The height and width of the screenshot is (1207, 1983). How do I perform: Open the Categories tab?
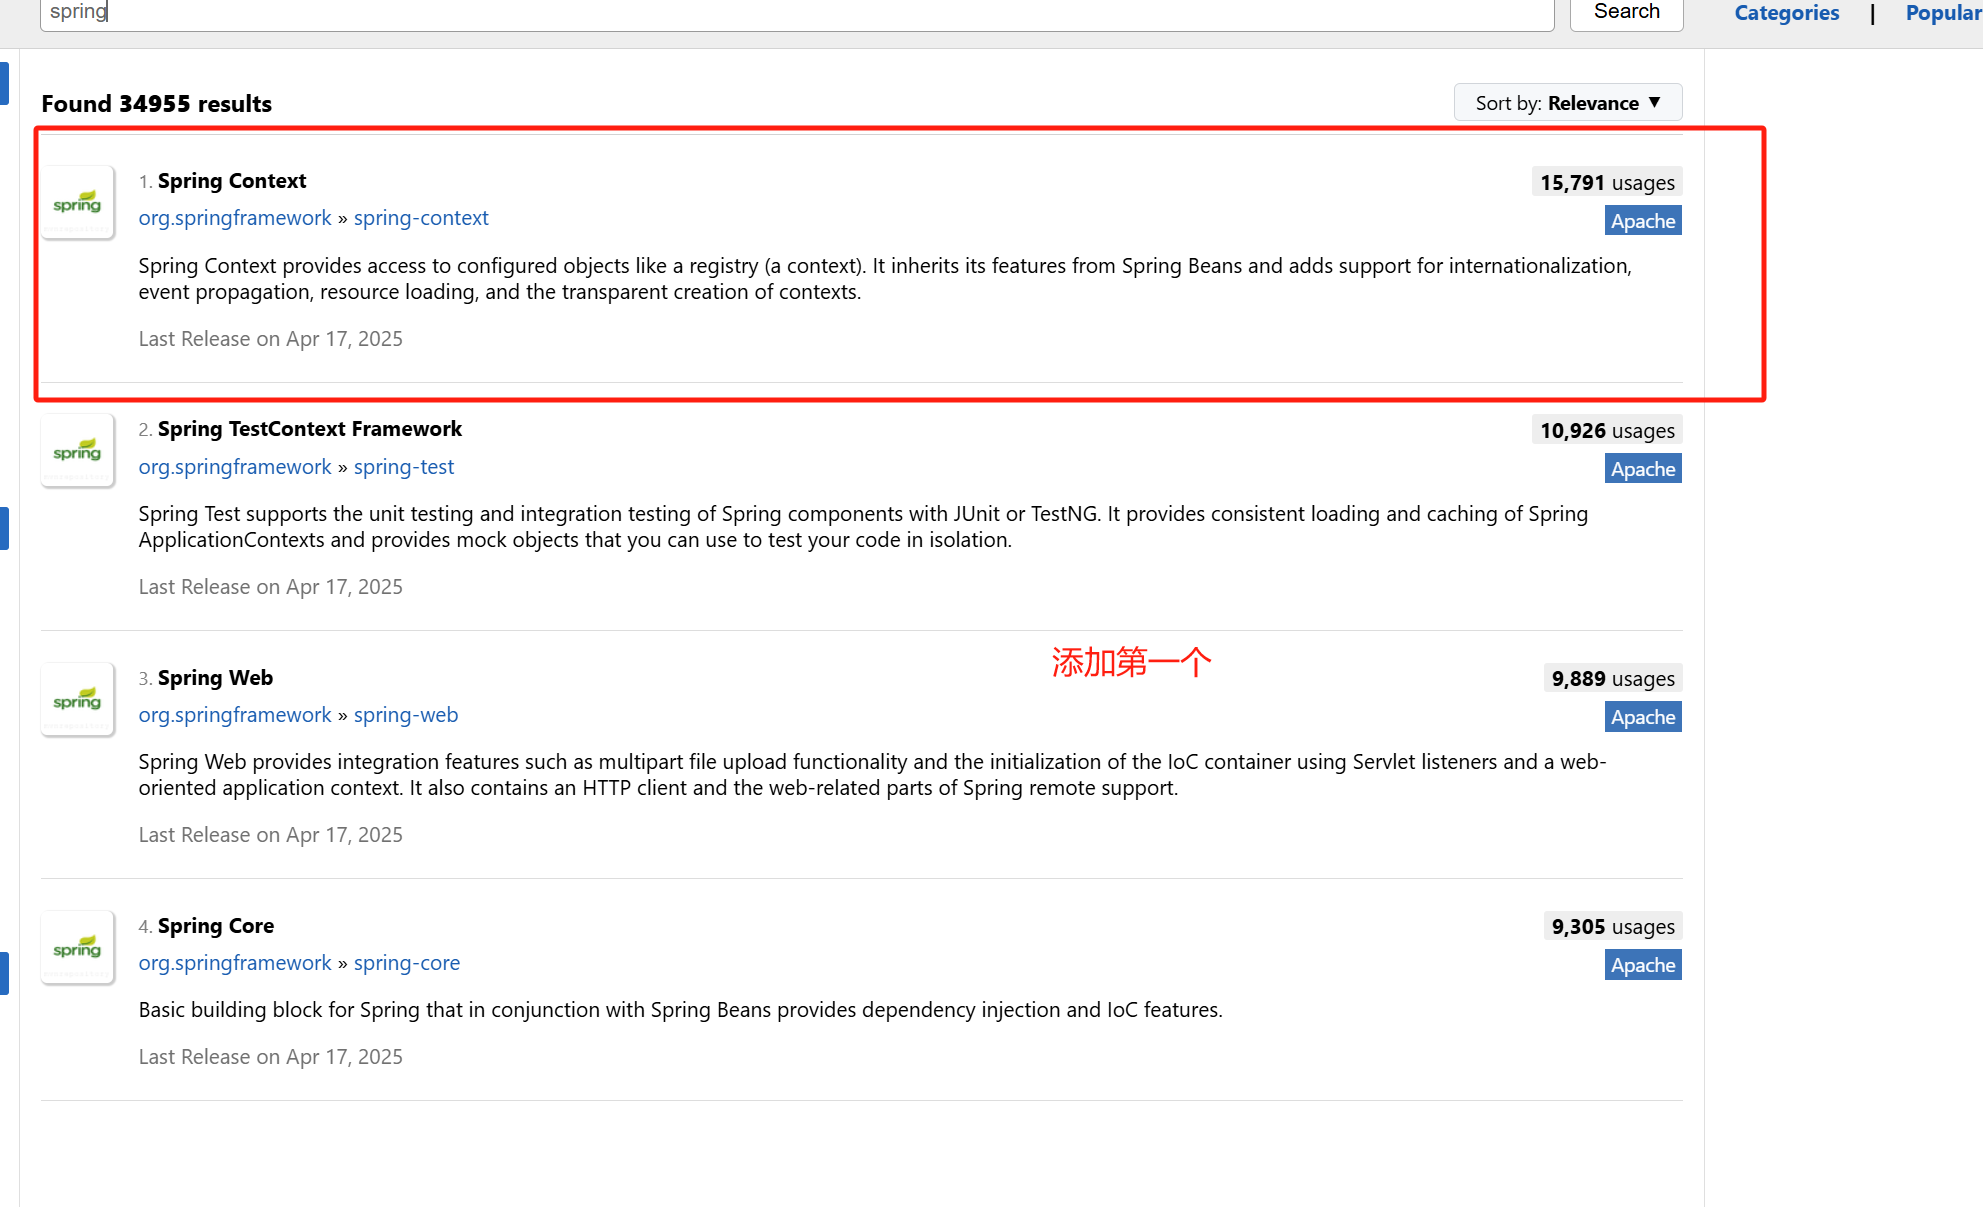[1786, 13]
